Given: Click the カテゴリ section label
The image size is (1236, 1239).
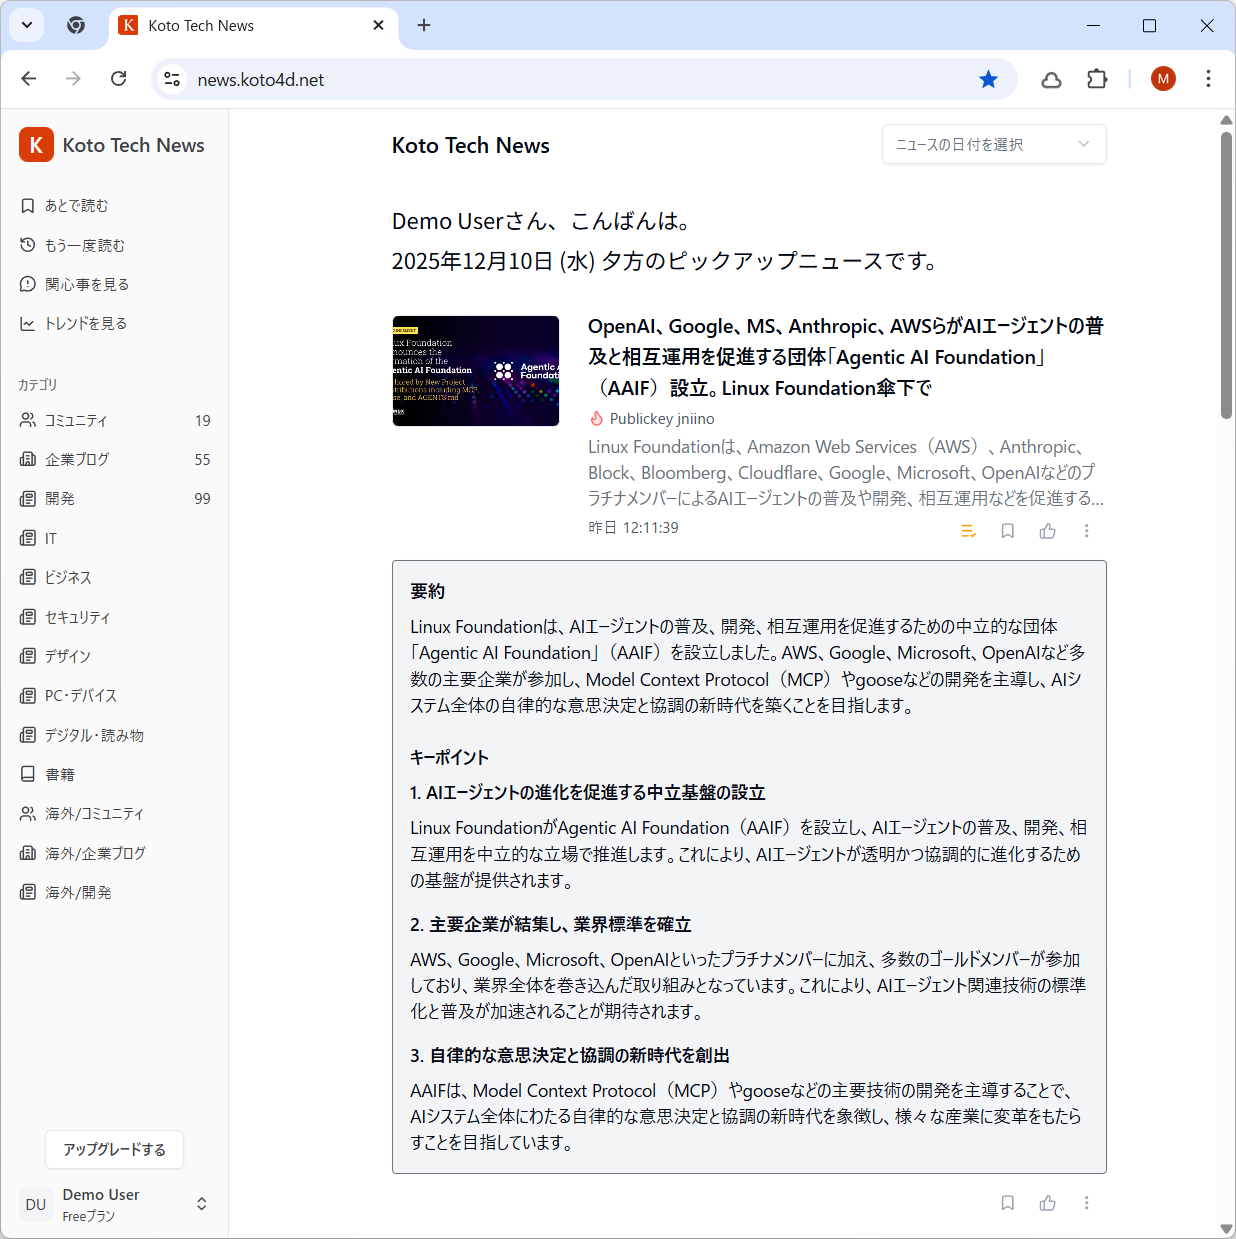Looking at the screenshot, I should pos(38,385).
